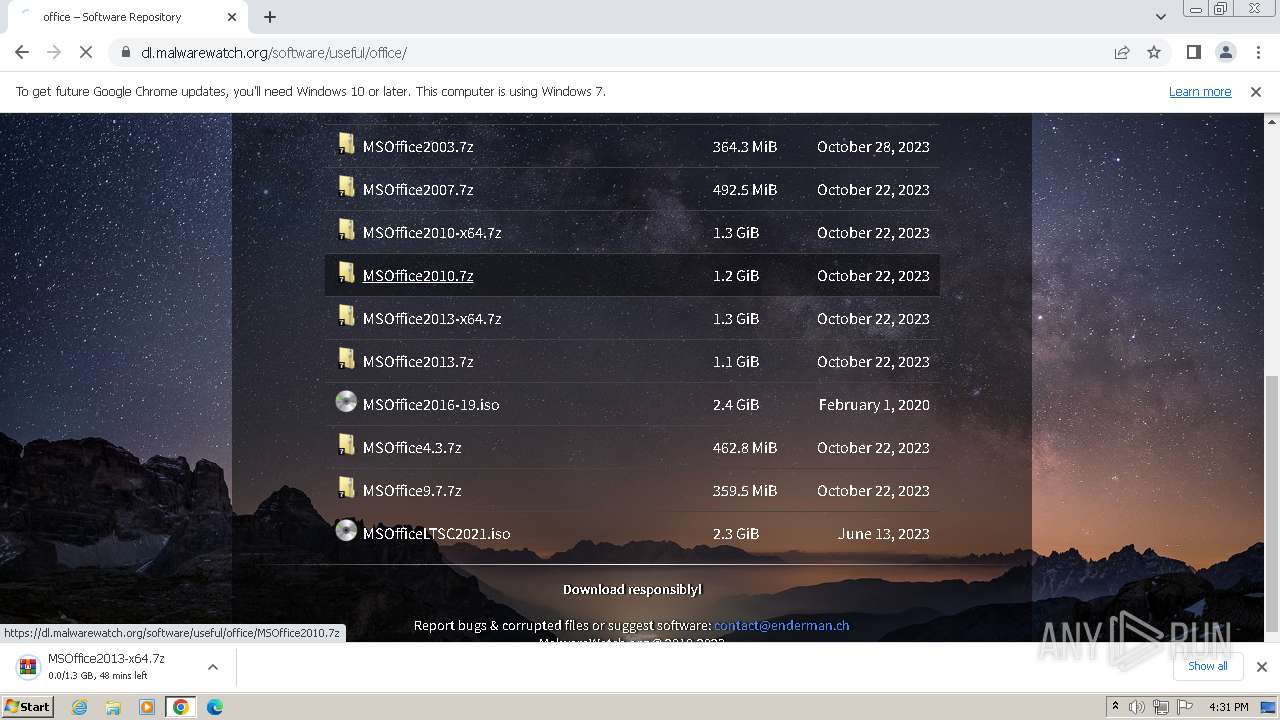The width and height of the screenshot is (1280, 720).
Task: Click the MSOffice9.7.7z archive icon
Action: tap(346, 488)
